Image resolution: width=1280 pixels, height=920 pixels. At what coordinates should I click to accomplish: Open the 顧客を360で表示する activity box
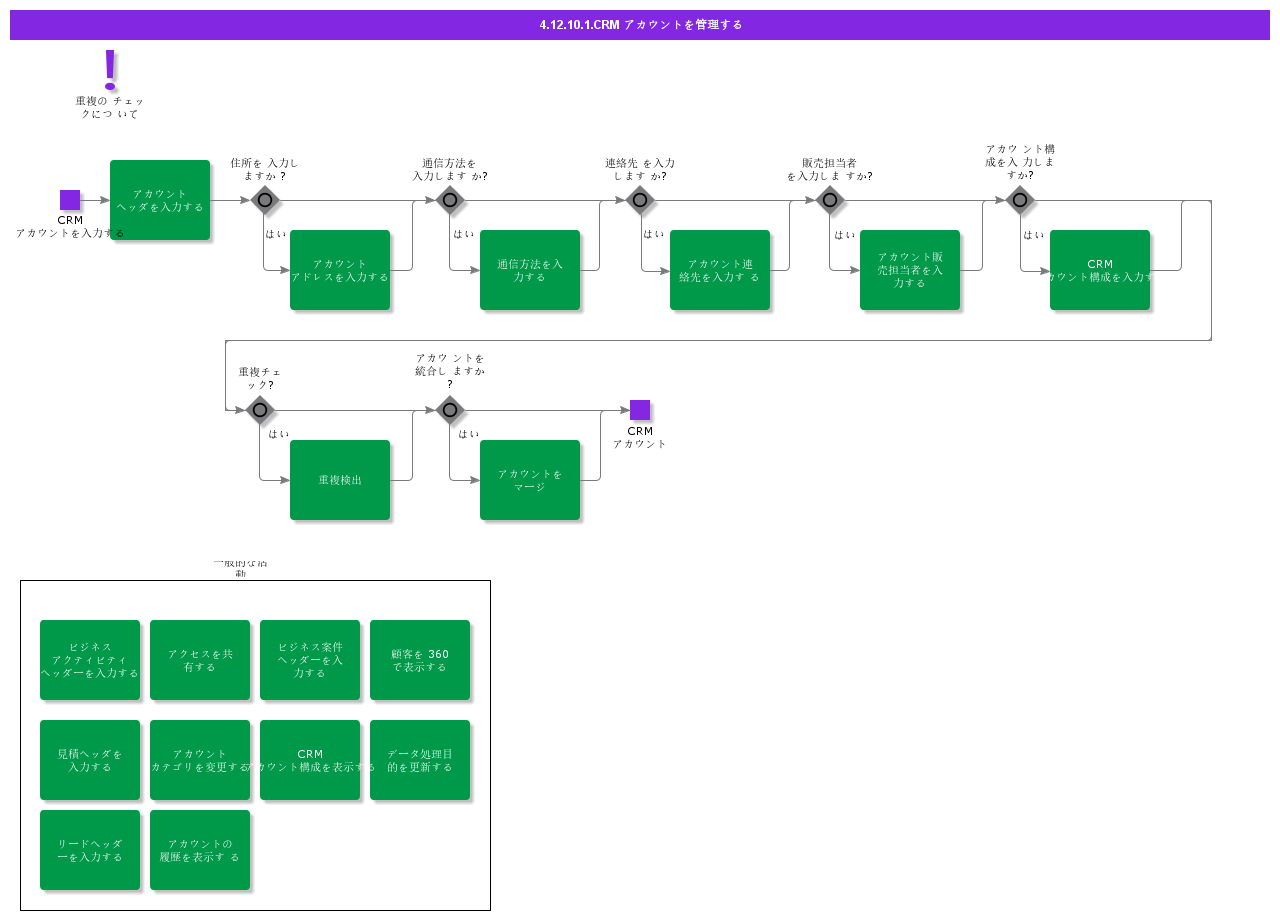(x=420, y=660)
